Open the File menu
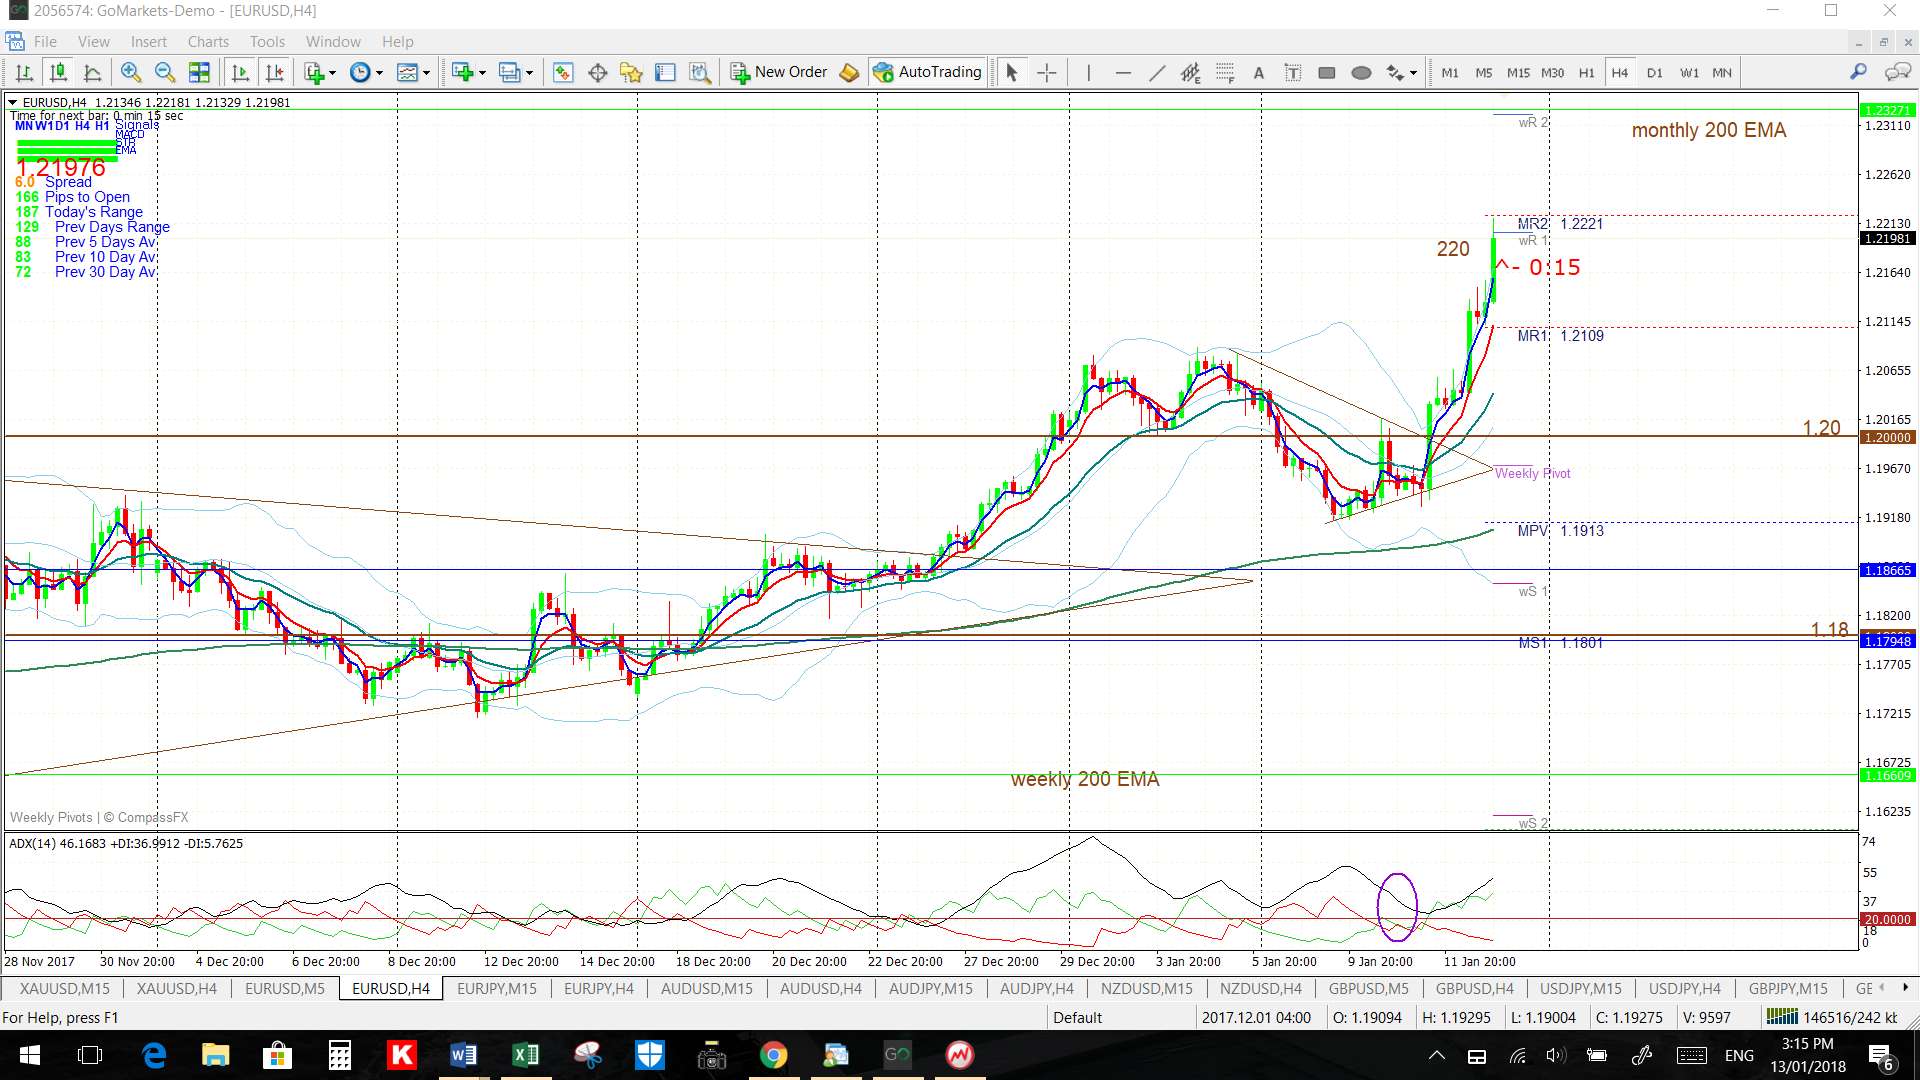 click(45, 41)
